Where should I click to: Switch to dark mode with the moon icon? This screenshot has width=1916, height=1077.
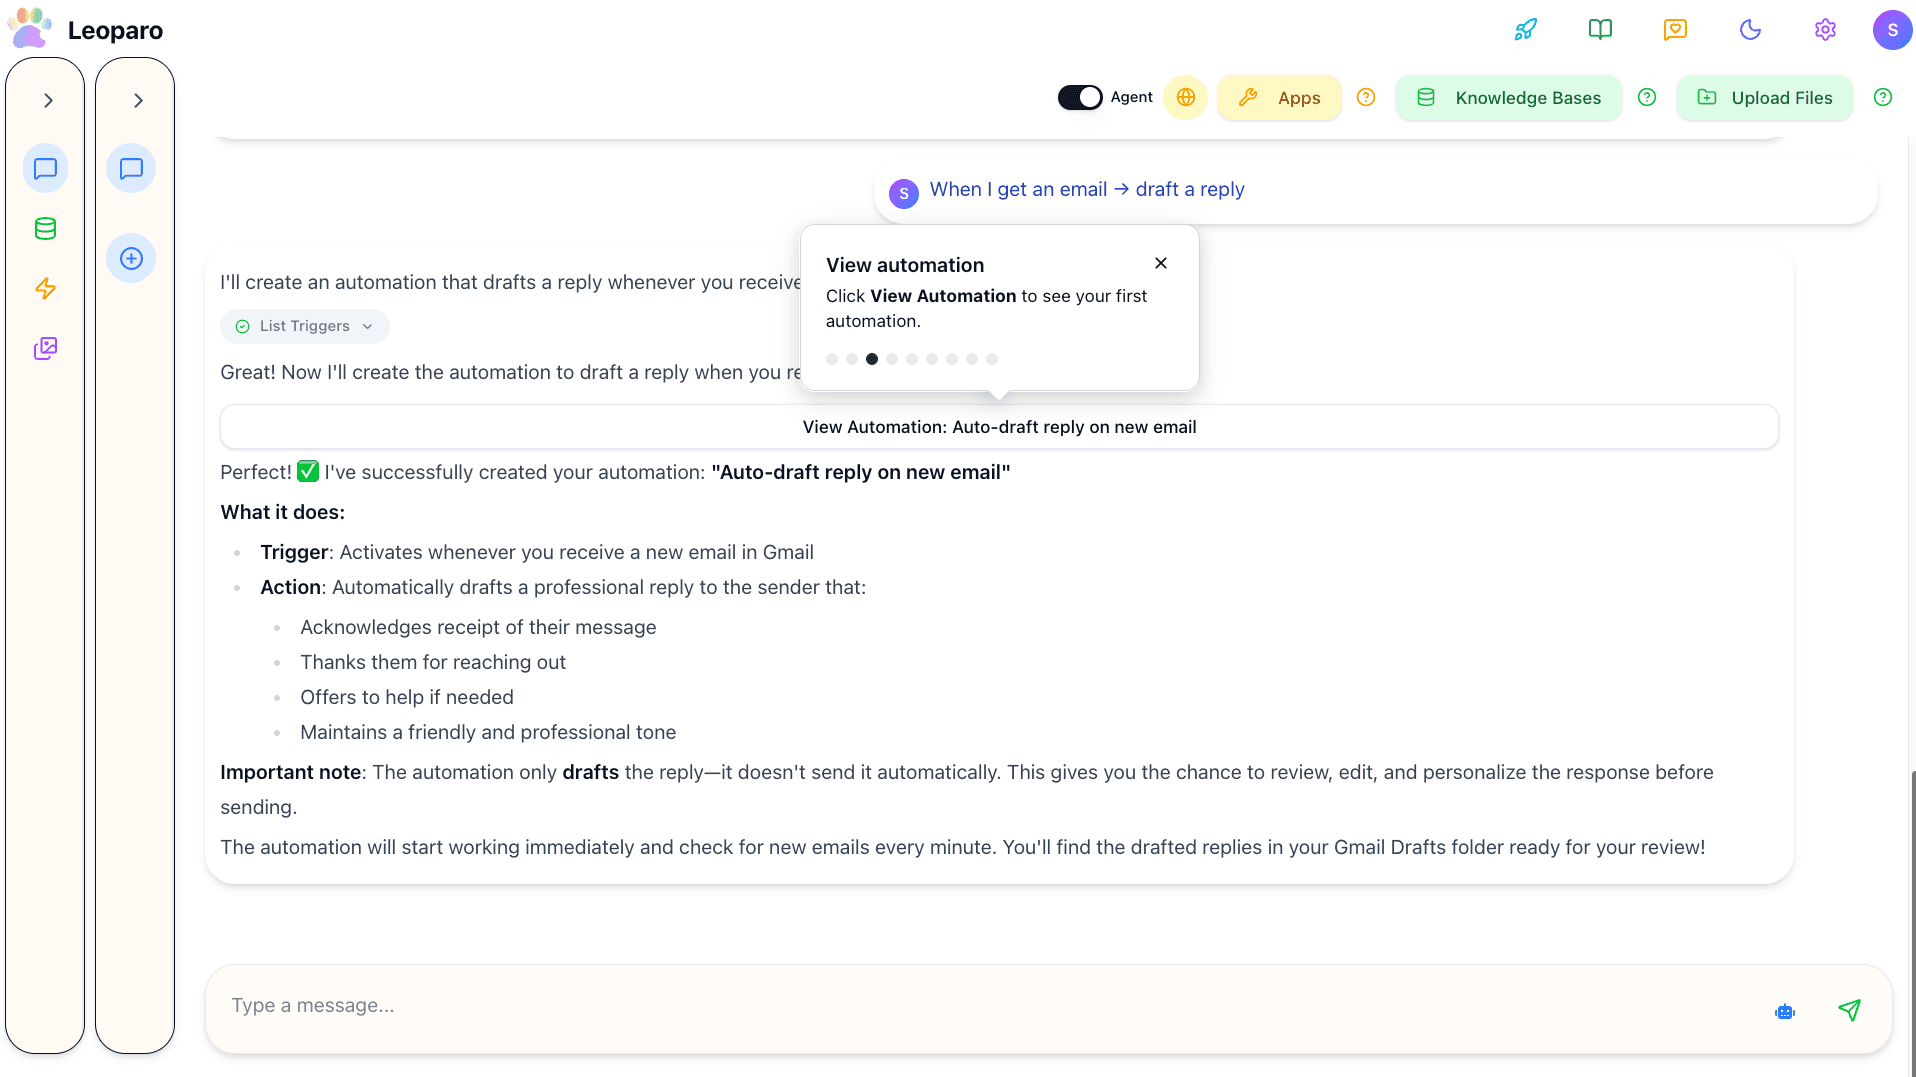[x=1749, y=29]
